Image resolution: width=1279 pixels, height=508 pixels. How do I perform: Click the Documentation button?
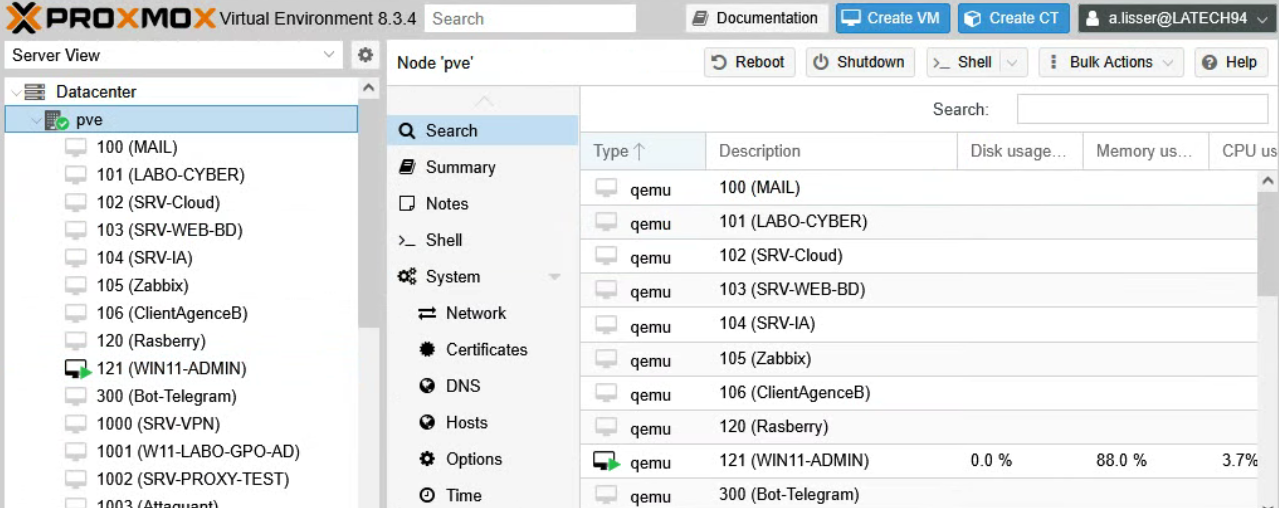click(757, 18)
